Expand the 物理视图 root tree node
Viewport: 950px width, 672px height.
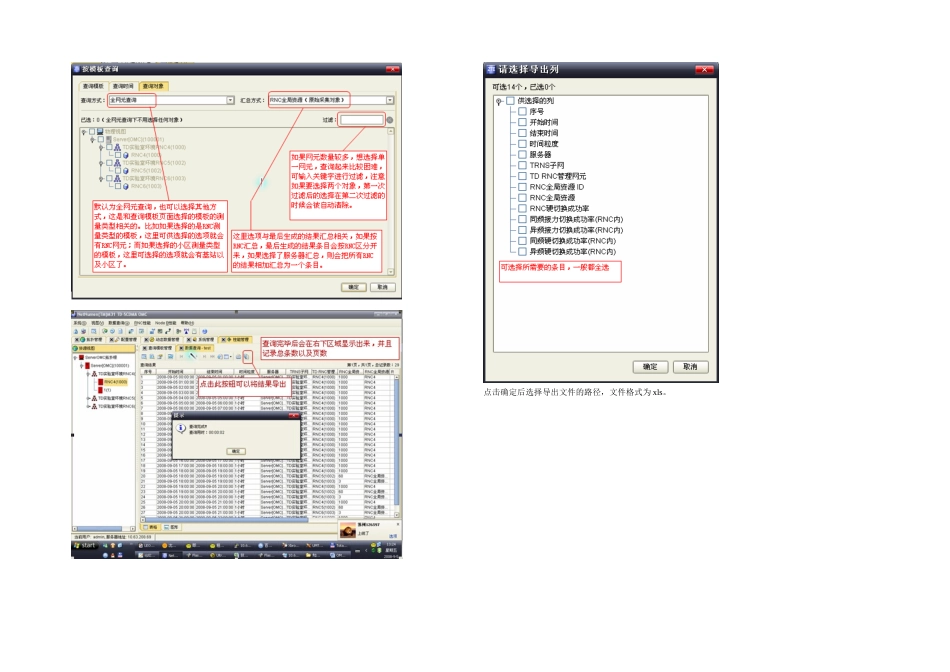(x=84, y=131)
